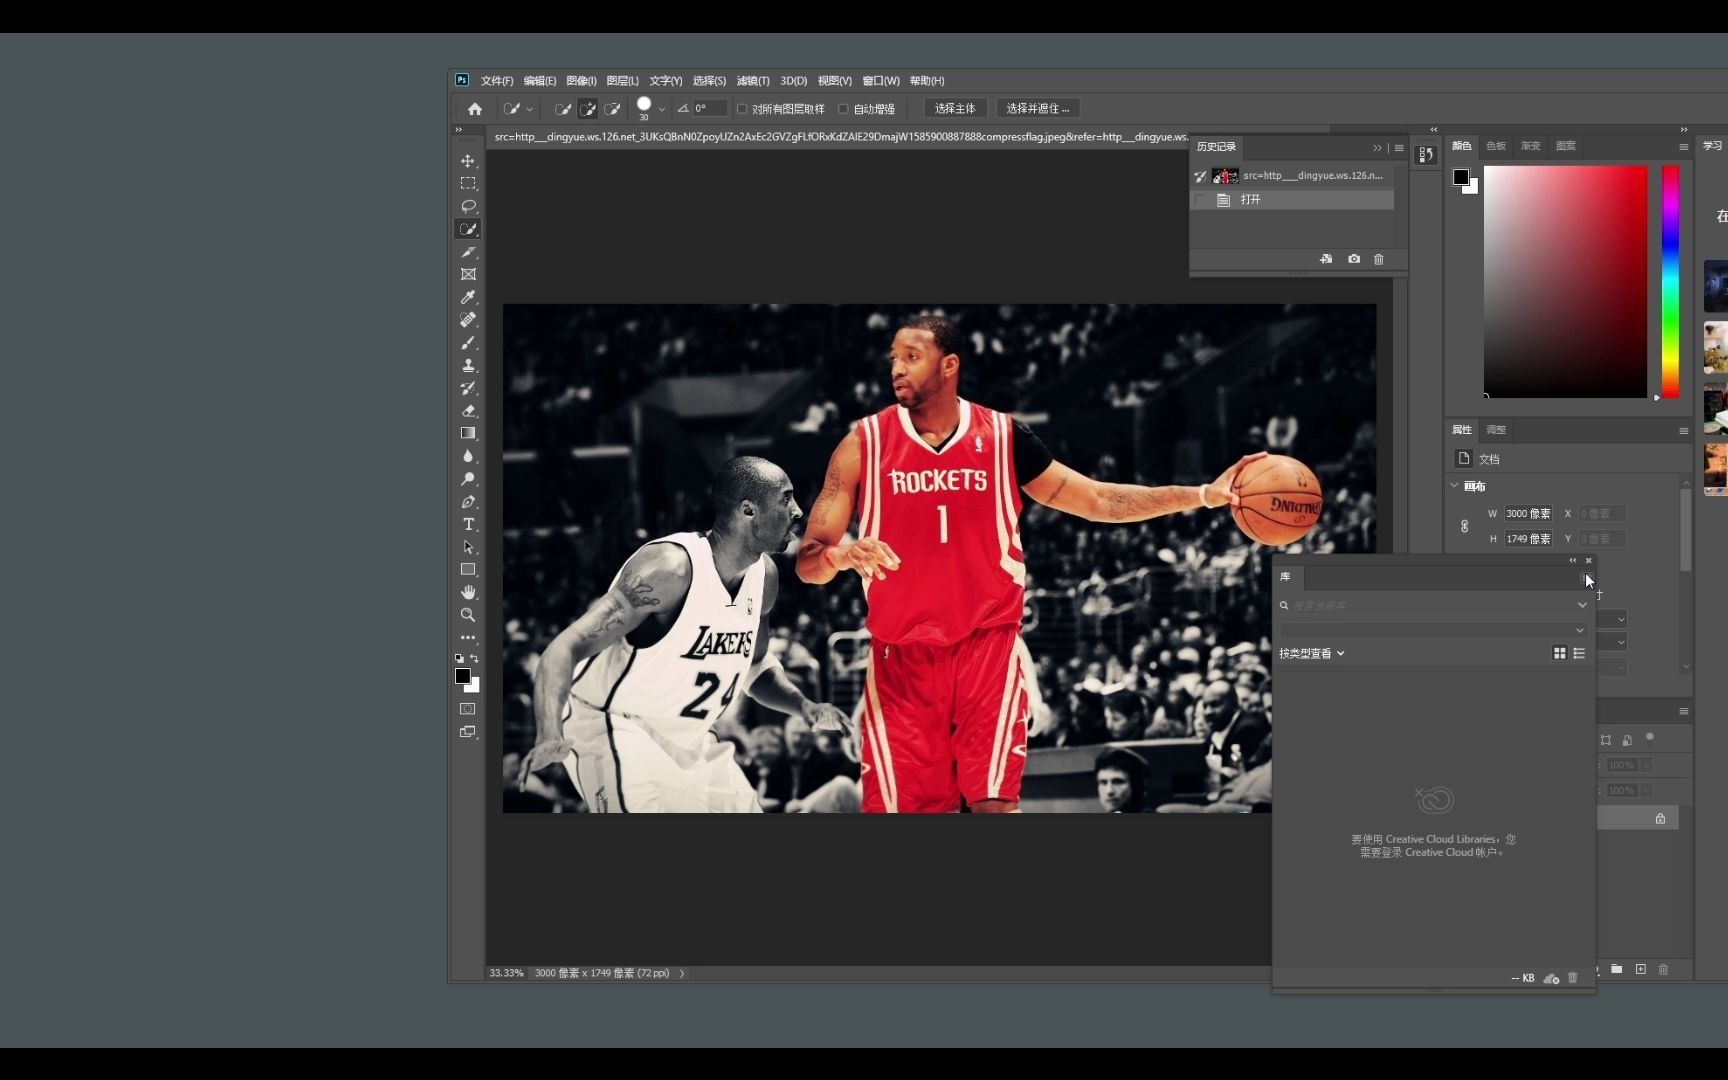The height and width of the screenshot is (1080, 1728).
Task: Open 窗口(W) menu
Action: 881,81
